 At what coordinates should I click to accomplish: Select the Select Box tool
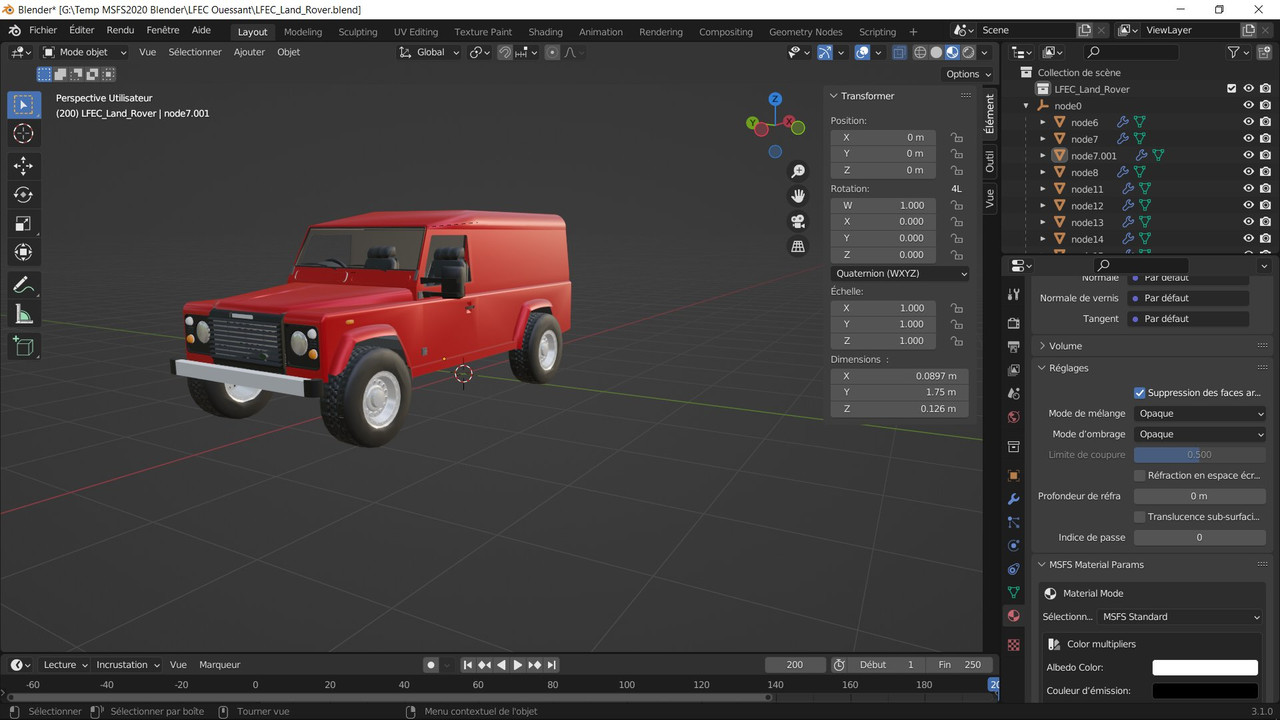(x=24, y=105)
